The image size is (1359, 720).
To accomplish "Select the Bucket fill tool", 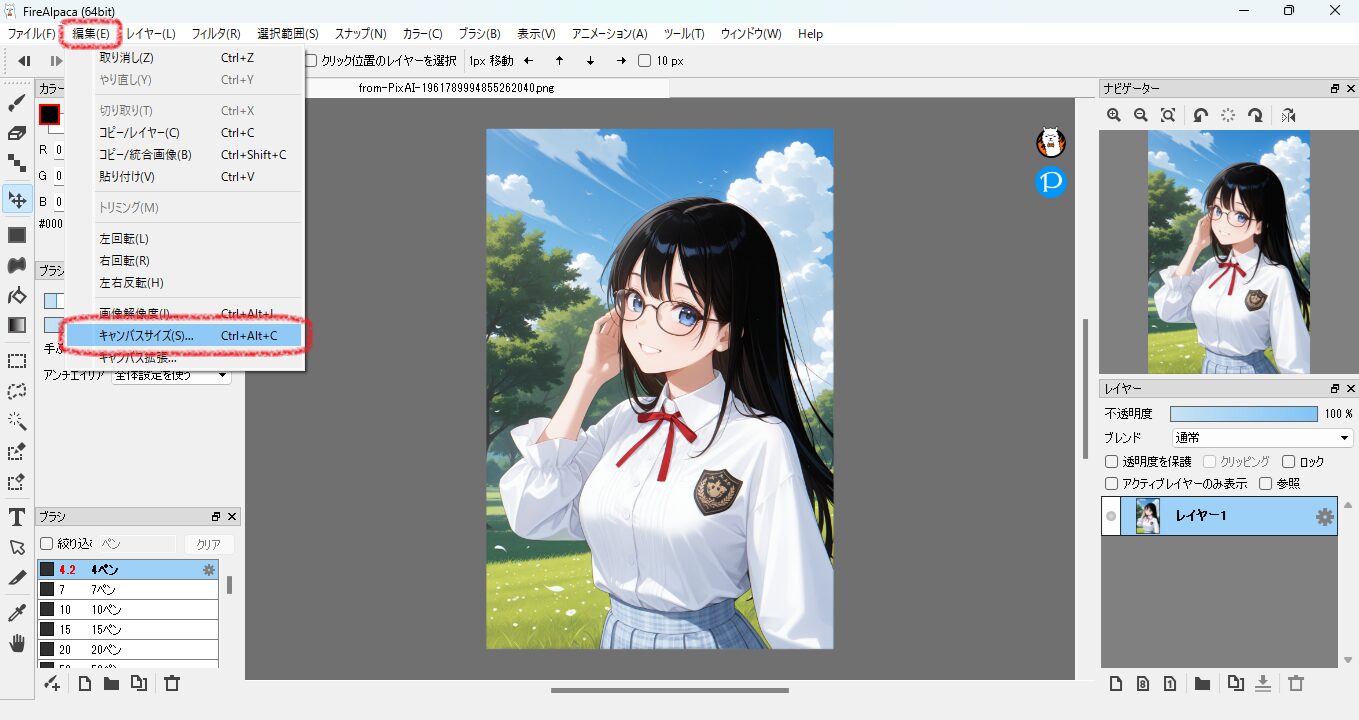I will pyautogui.click(x=17, y=295).
